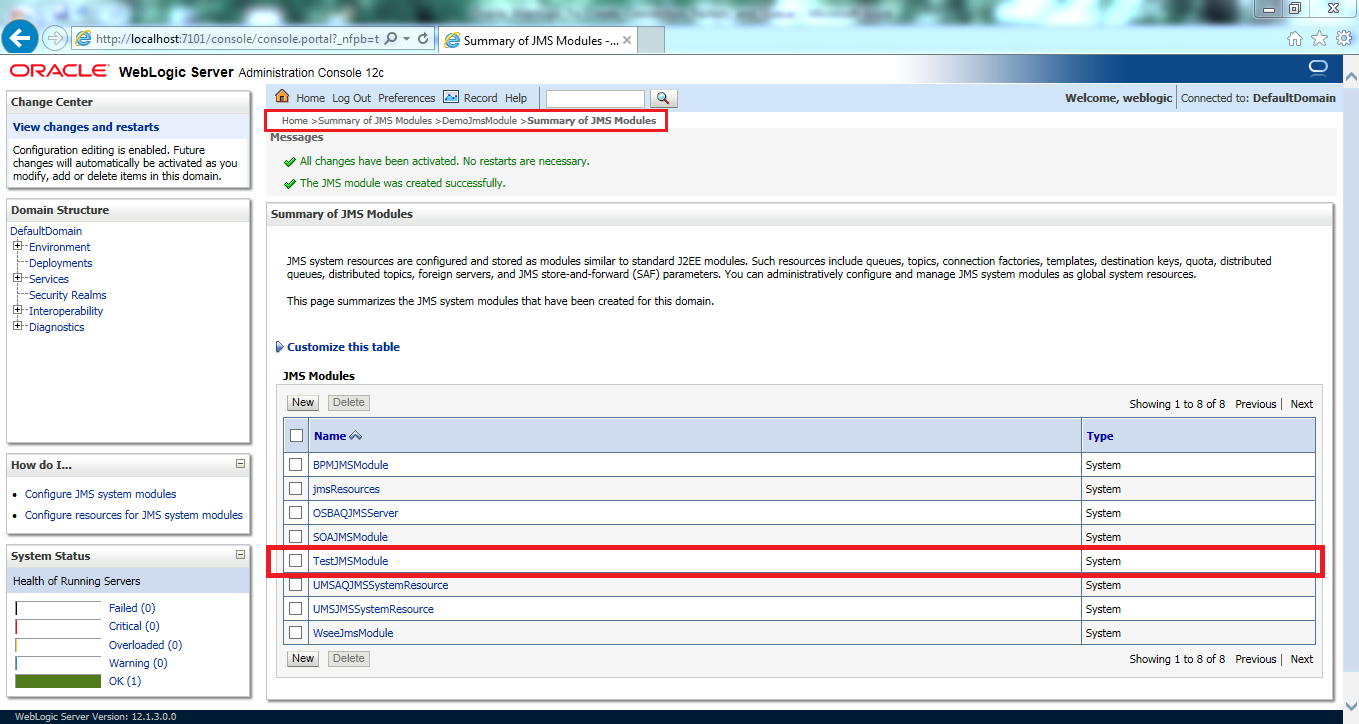This screenshot has width=1359, height=724.
Task: Switch to Summary of JMS Modules tab
Action: tap(537, 40)
